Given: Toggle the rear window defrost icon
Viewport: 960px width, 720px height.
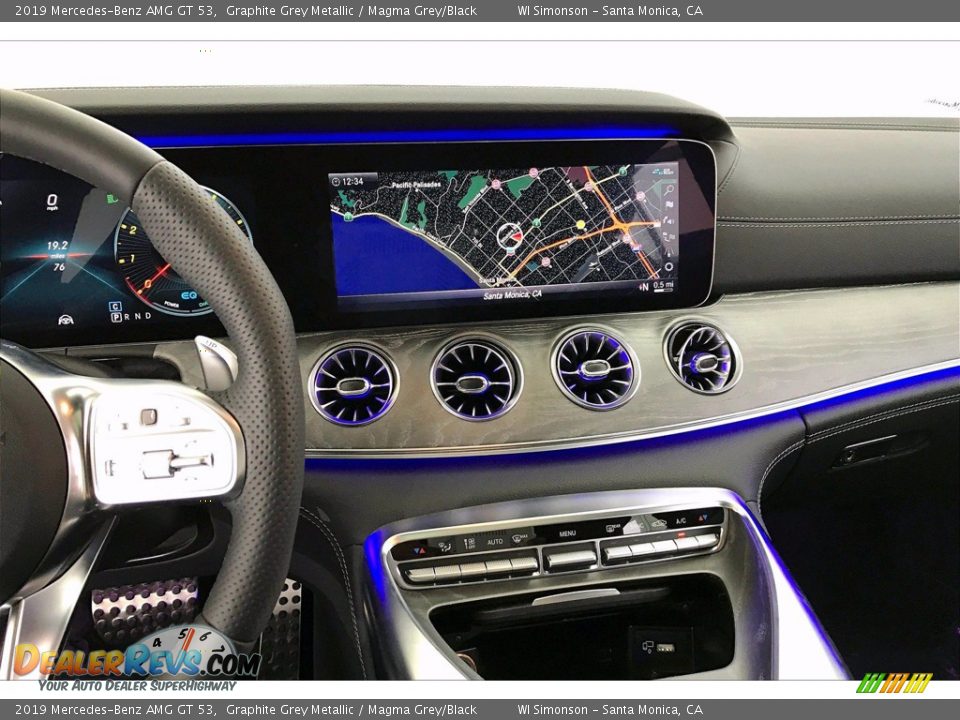Looking at the screenshot, I should tap(613, 528).
